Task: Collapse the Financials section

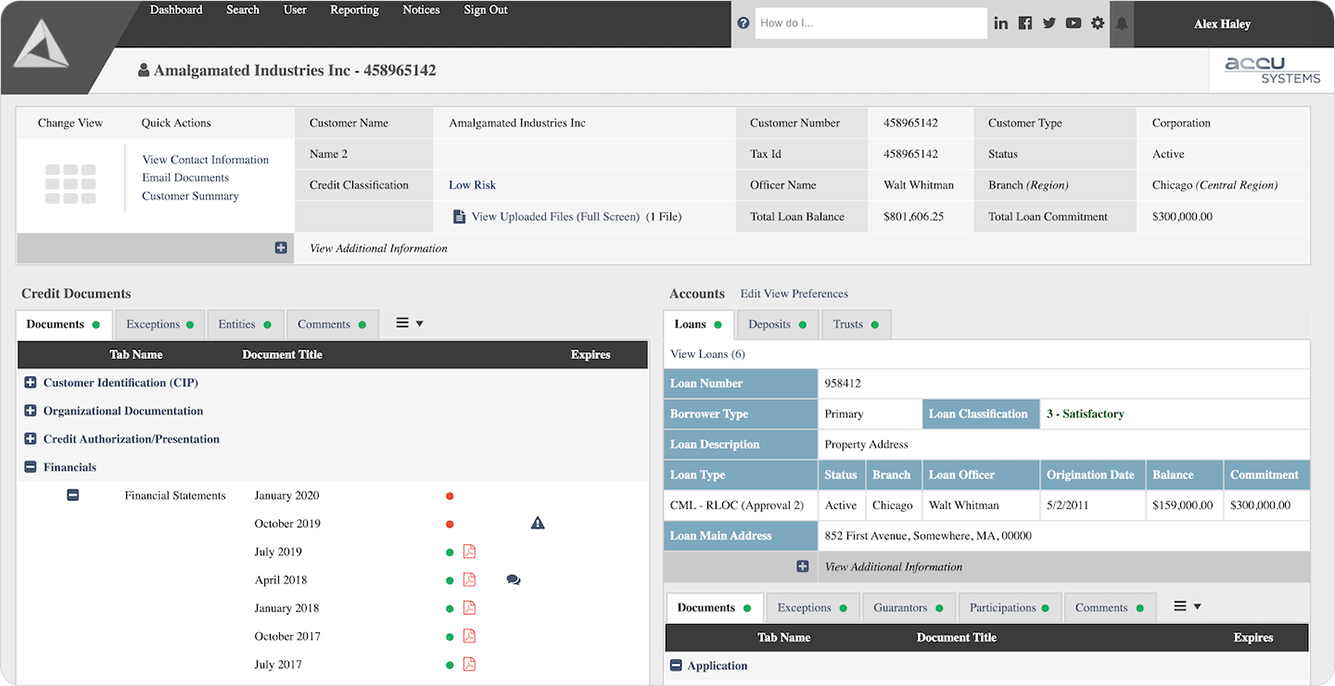Action: (31, 466)
